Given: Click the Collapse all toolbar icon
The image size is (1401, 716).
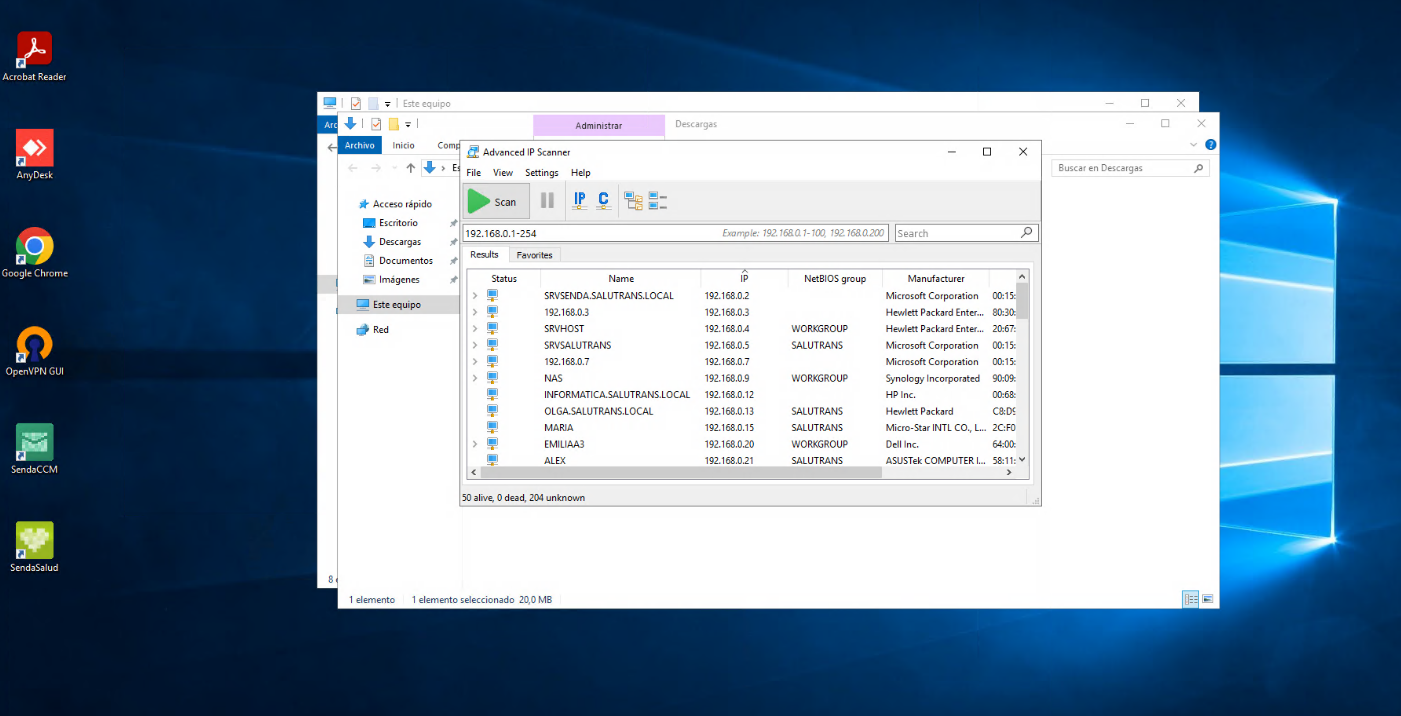Looking at the screenshot, I should tap(657, 201).
